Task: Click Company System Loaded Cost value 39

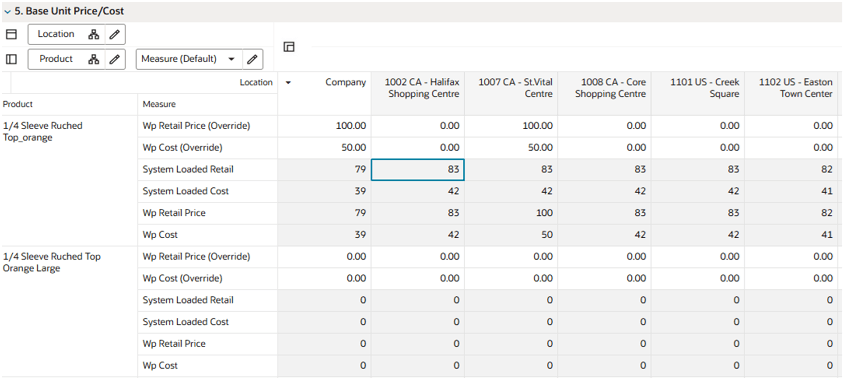Action: point(325,191)
